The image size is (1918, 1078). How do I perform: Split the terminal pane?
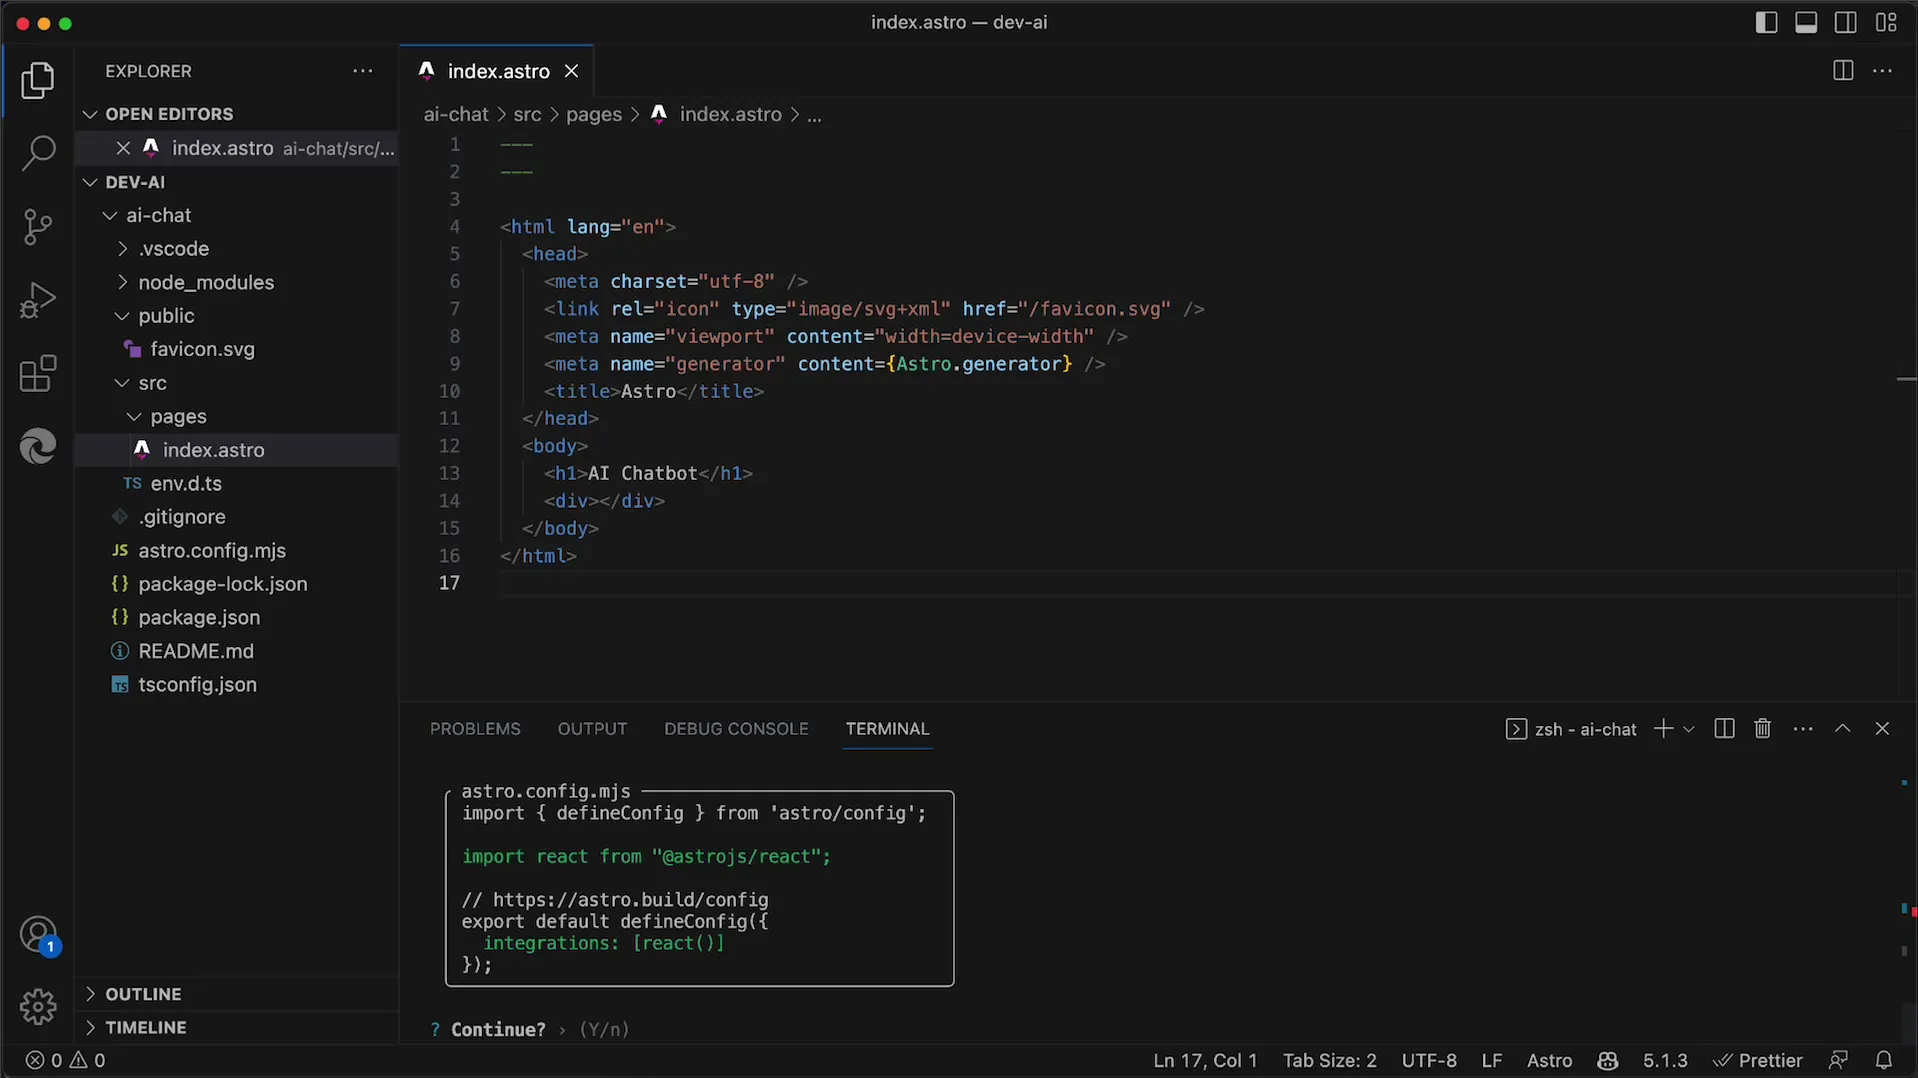[1724, 729]
